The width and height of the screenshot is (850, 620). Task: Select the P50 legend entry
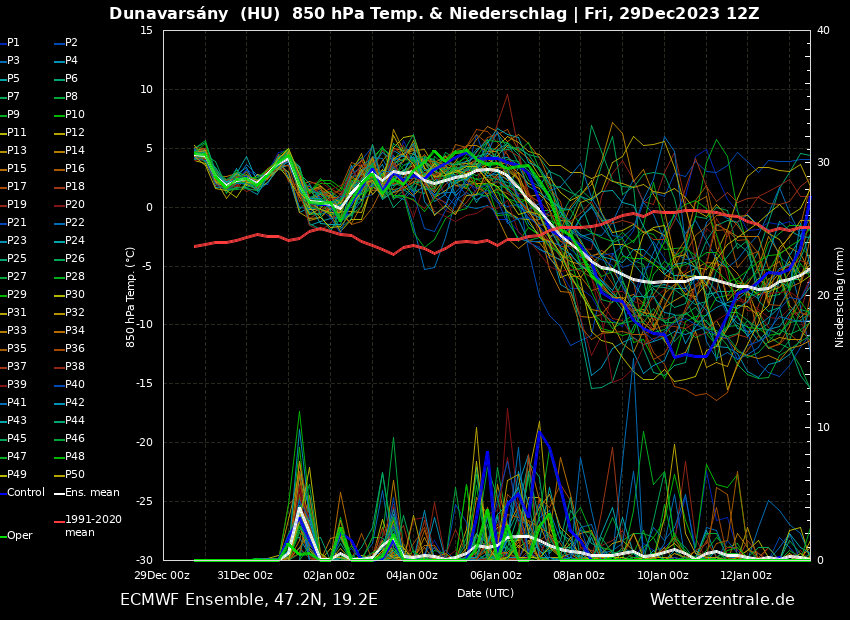point(75,475)
